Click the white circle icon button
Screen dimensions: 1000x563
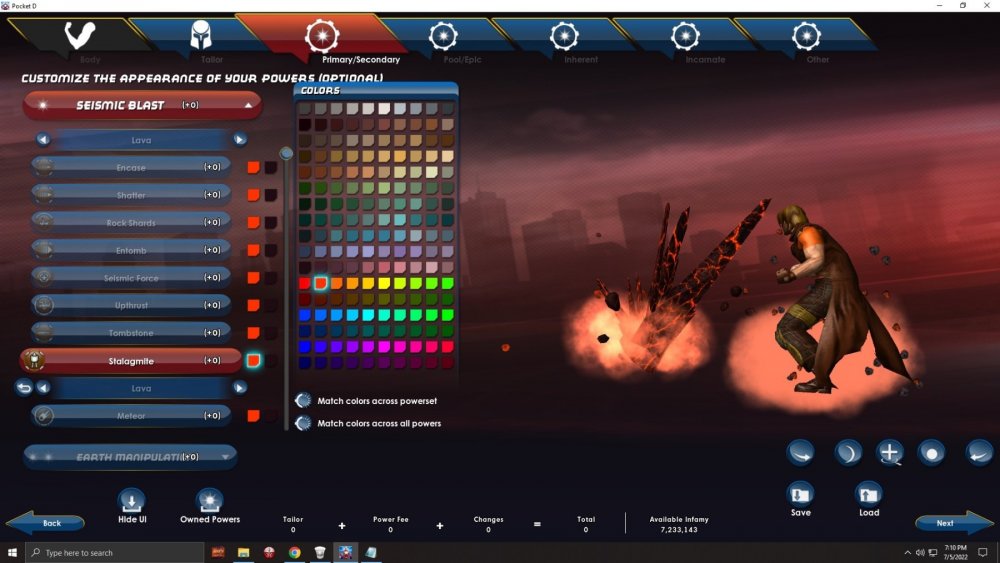[x=932, y=453]
